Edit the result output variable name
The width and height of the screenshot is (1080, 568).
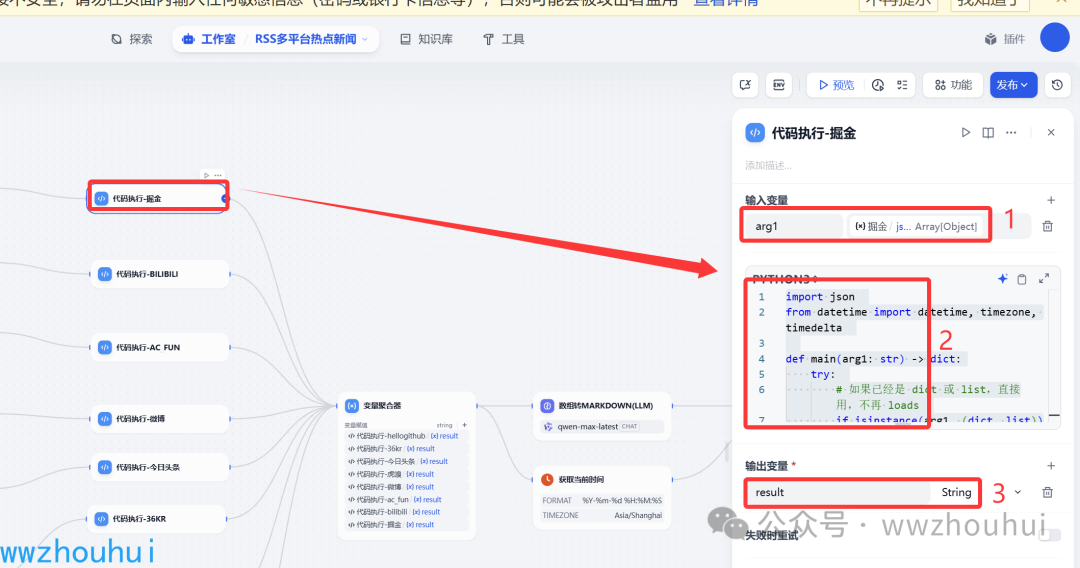tap(837, 492)
